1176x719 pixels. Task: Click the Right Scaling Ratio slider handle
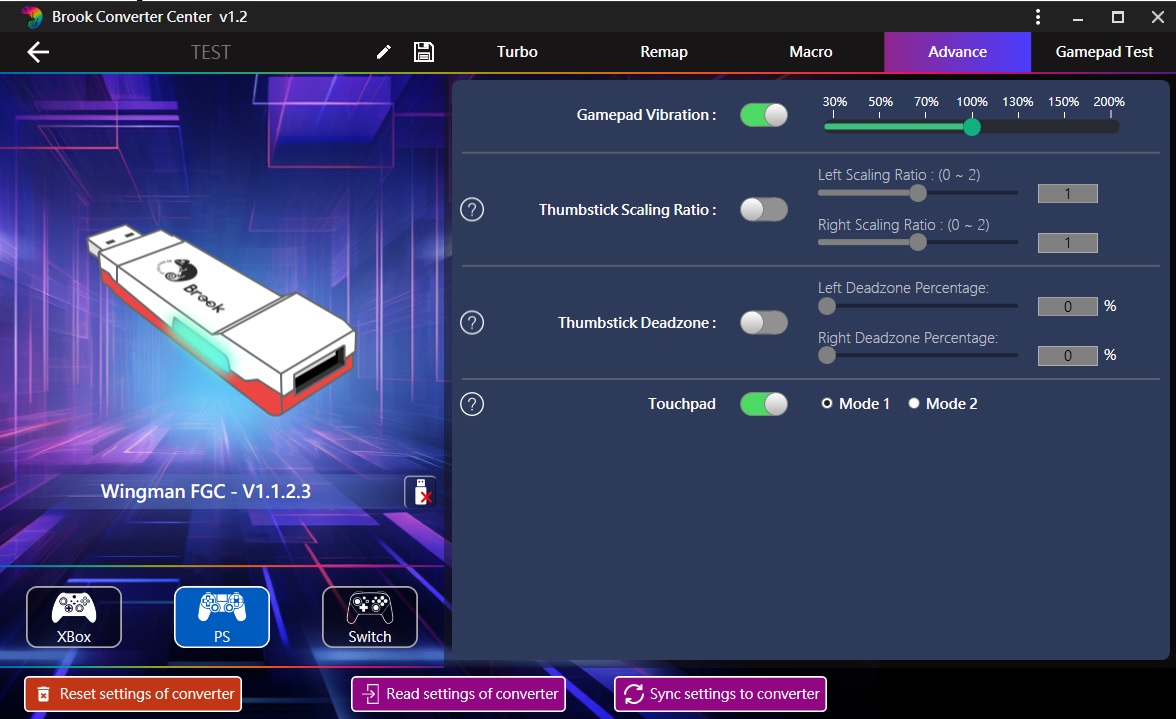[918, 242]
